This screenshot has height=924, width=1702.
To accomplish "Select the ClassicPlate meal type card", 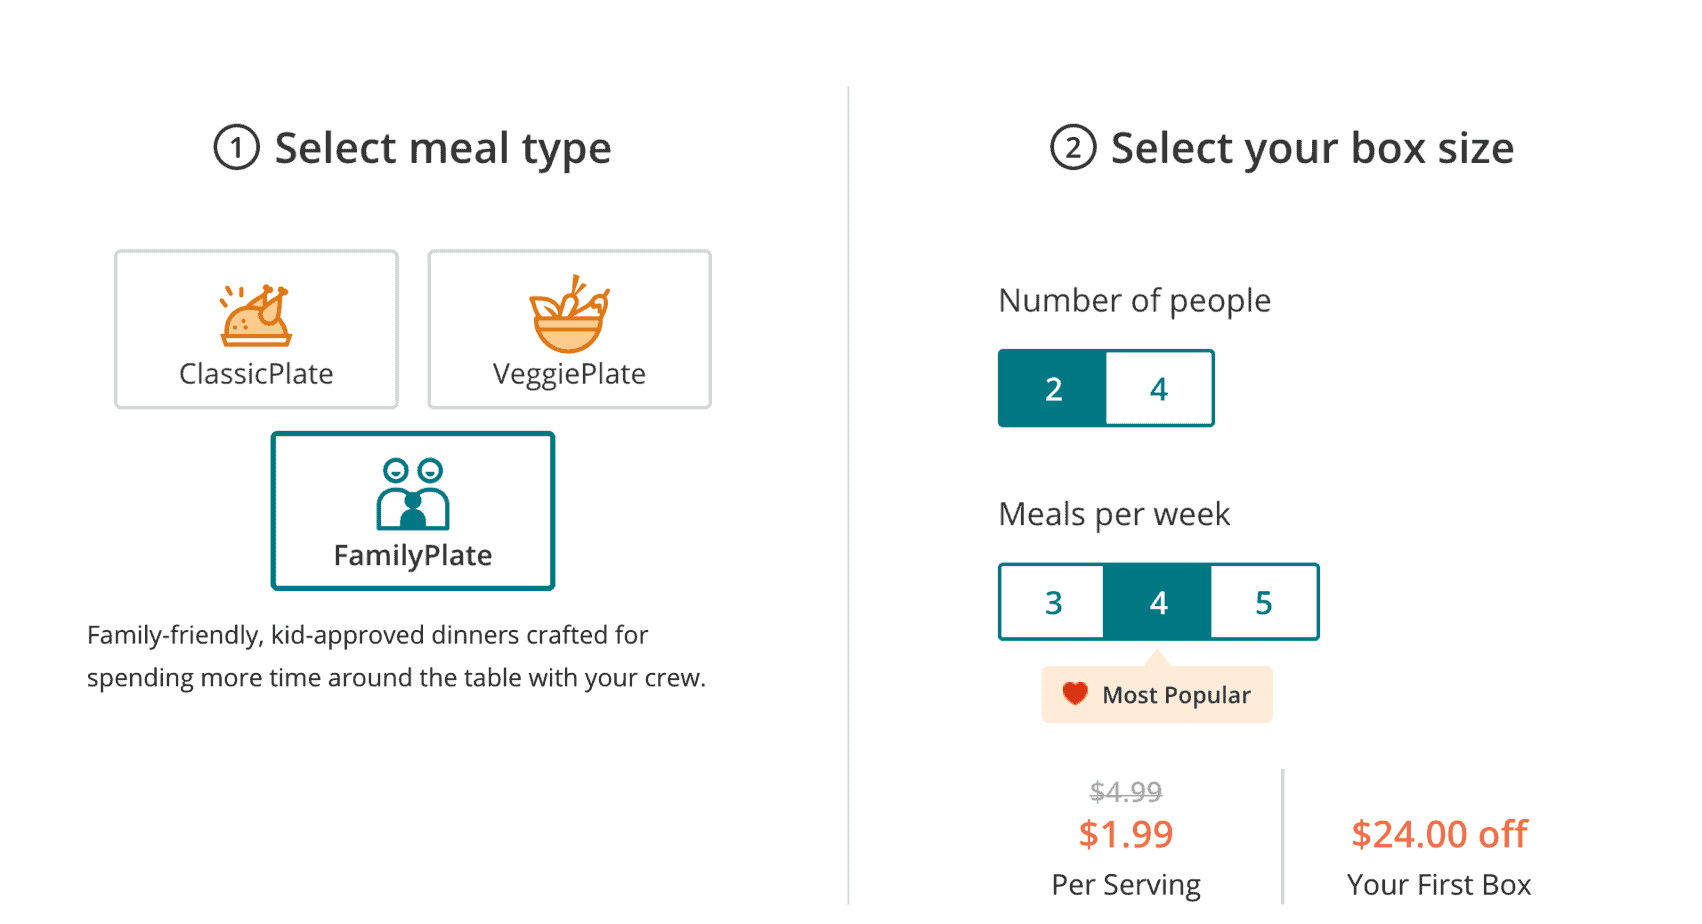I will [x=256, y=329].
